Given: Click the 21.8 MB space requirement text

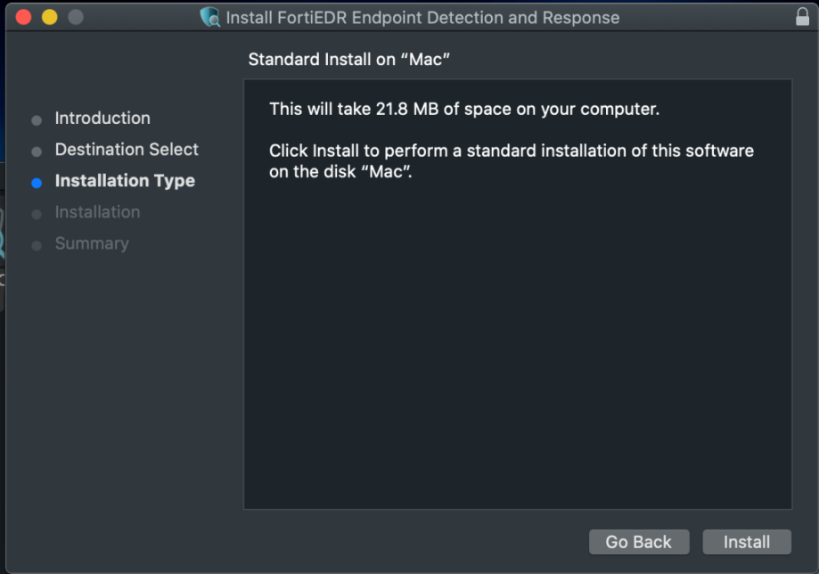Looking at the screenshot, I should [464, 109].
